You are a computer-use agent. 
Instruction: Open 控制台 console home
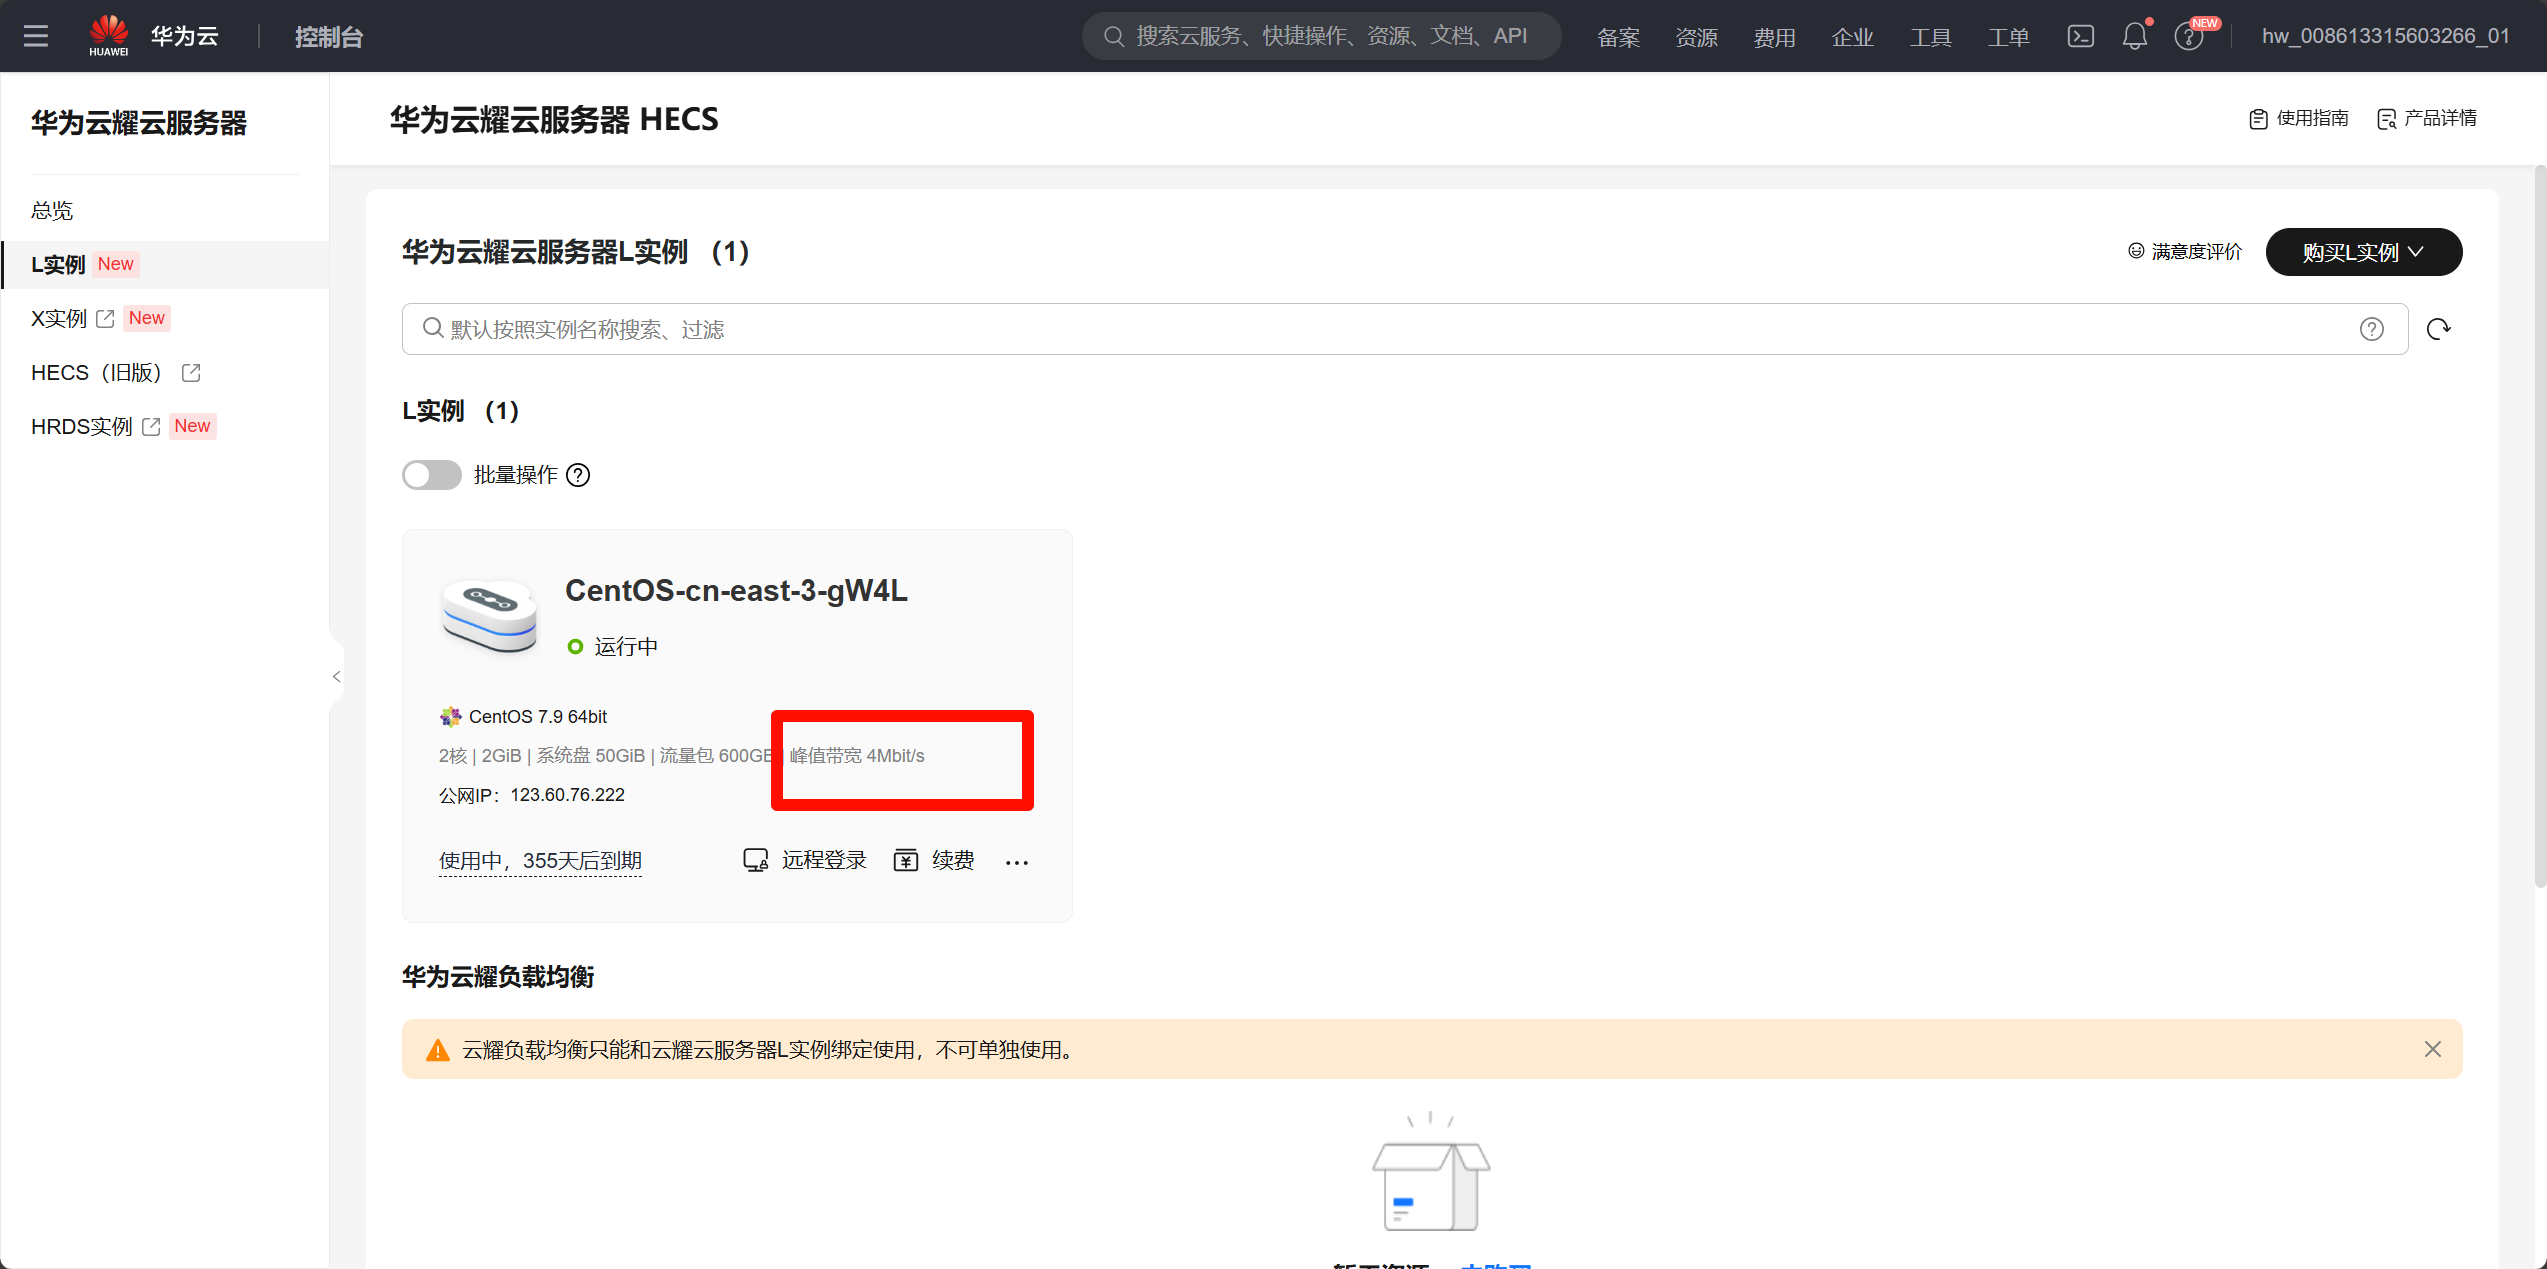pos(329,37)
